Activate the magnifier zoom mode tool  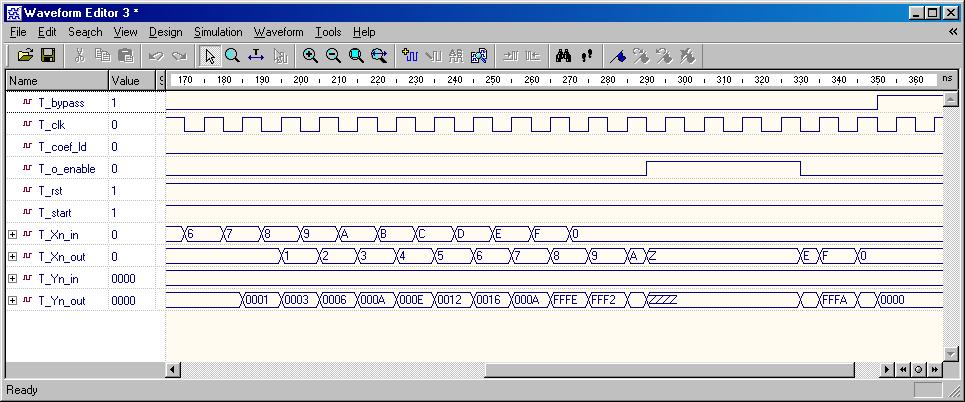coord(232,56)
